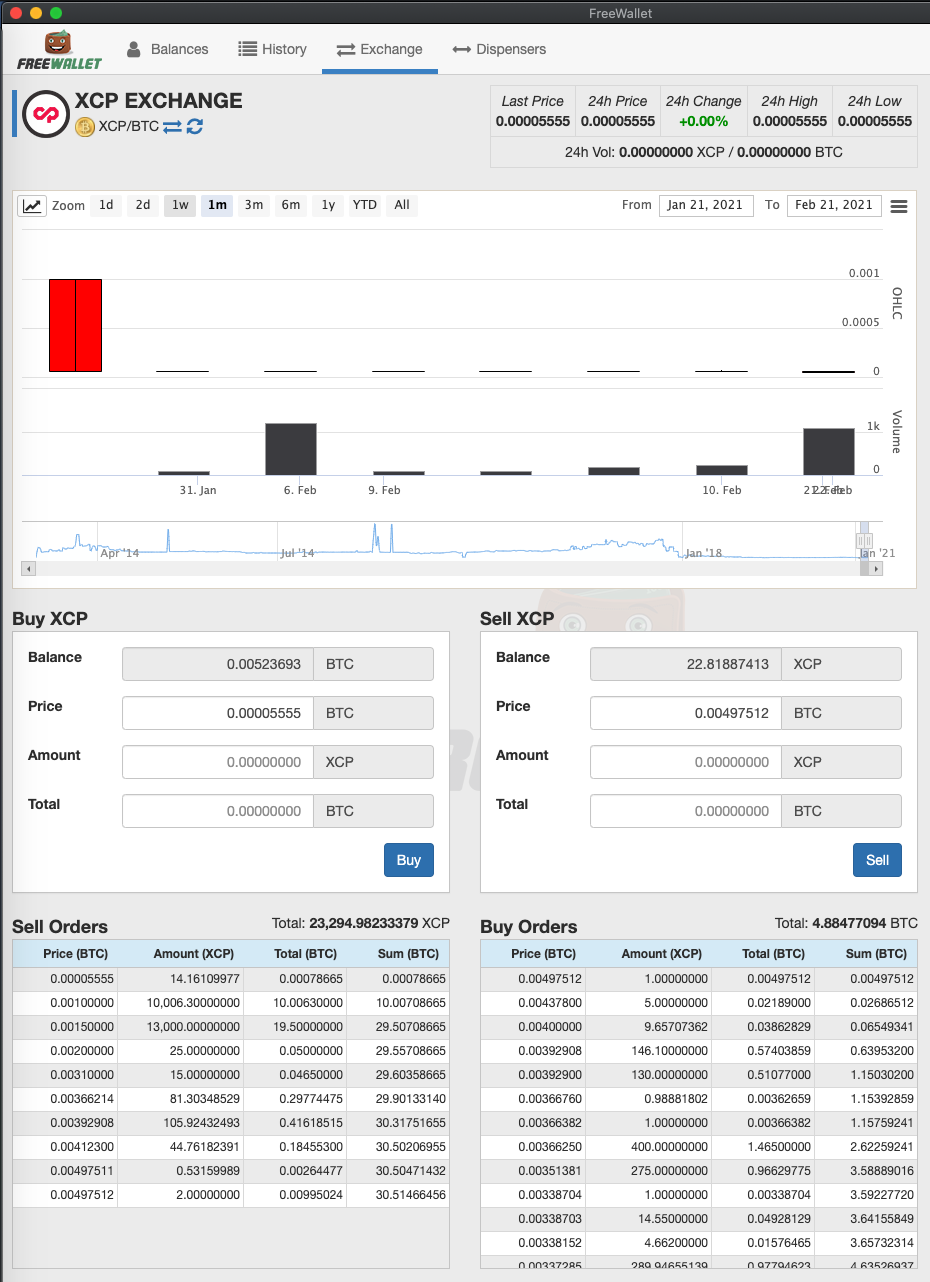The height and width of the screenshot is (1282, 930).
Task: Select buy order at price 0.00400000
Action: tap(699, 1027)
